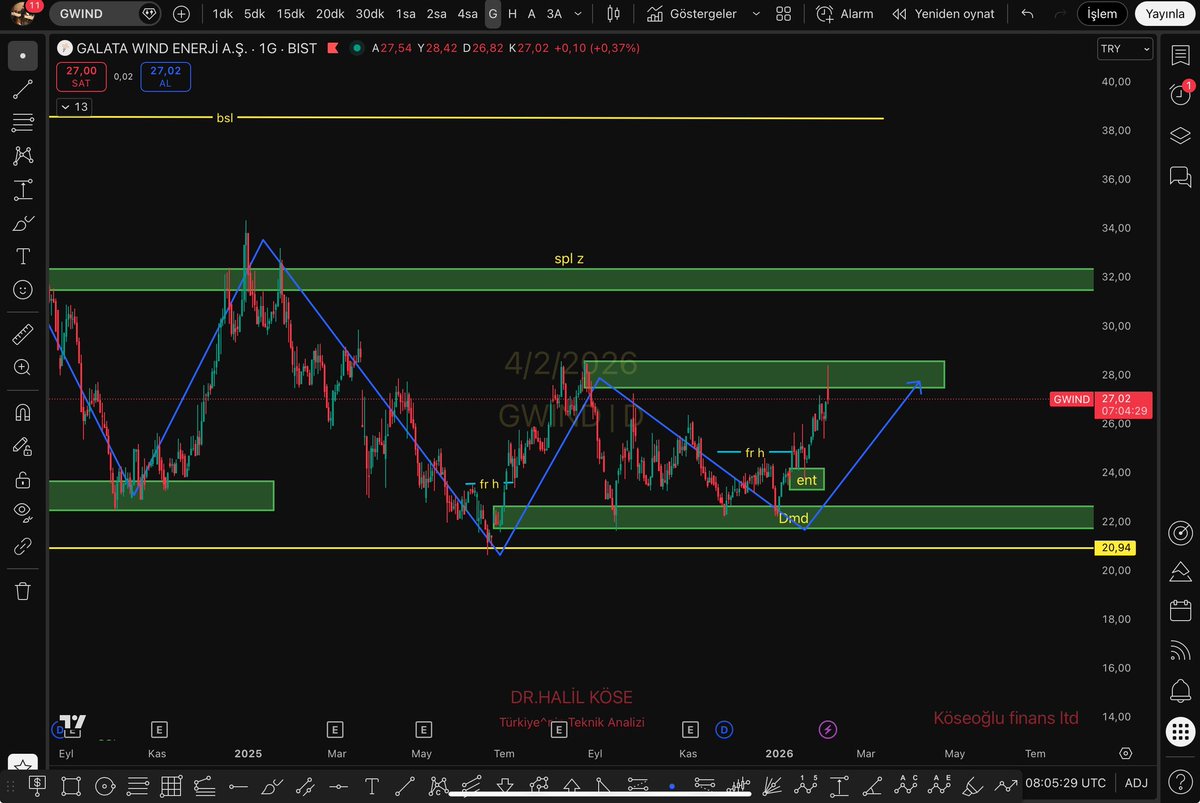Start Yeniden oynat bar replay
The height and width of the screenshot is (803, 1200).
coord(943,14)
